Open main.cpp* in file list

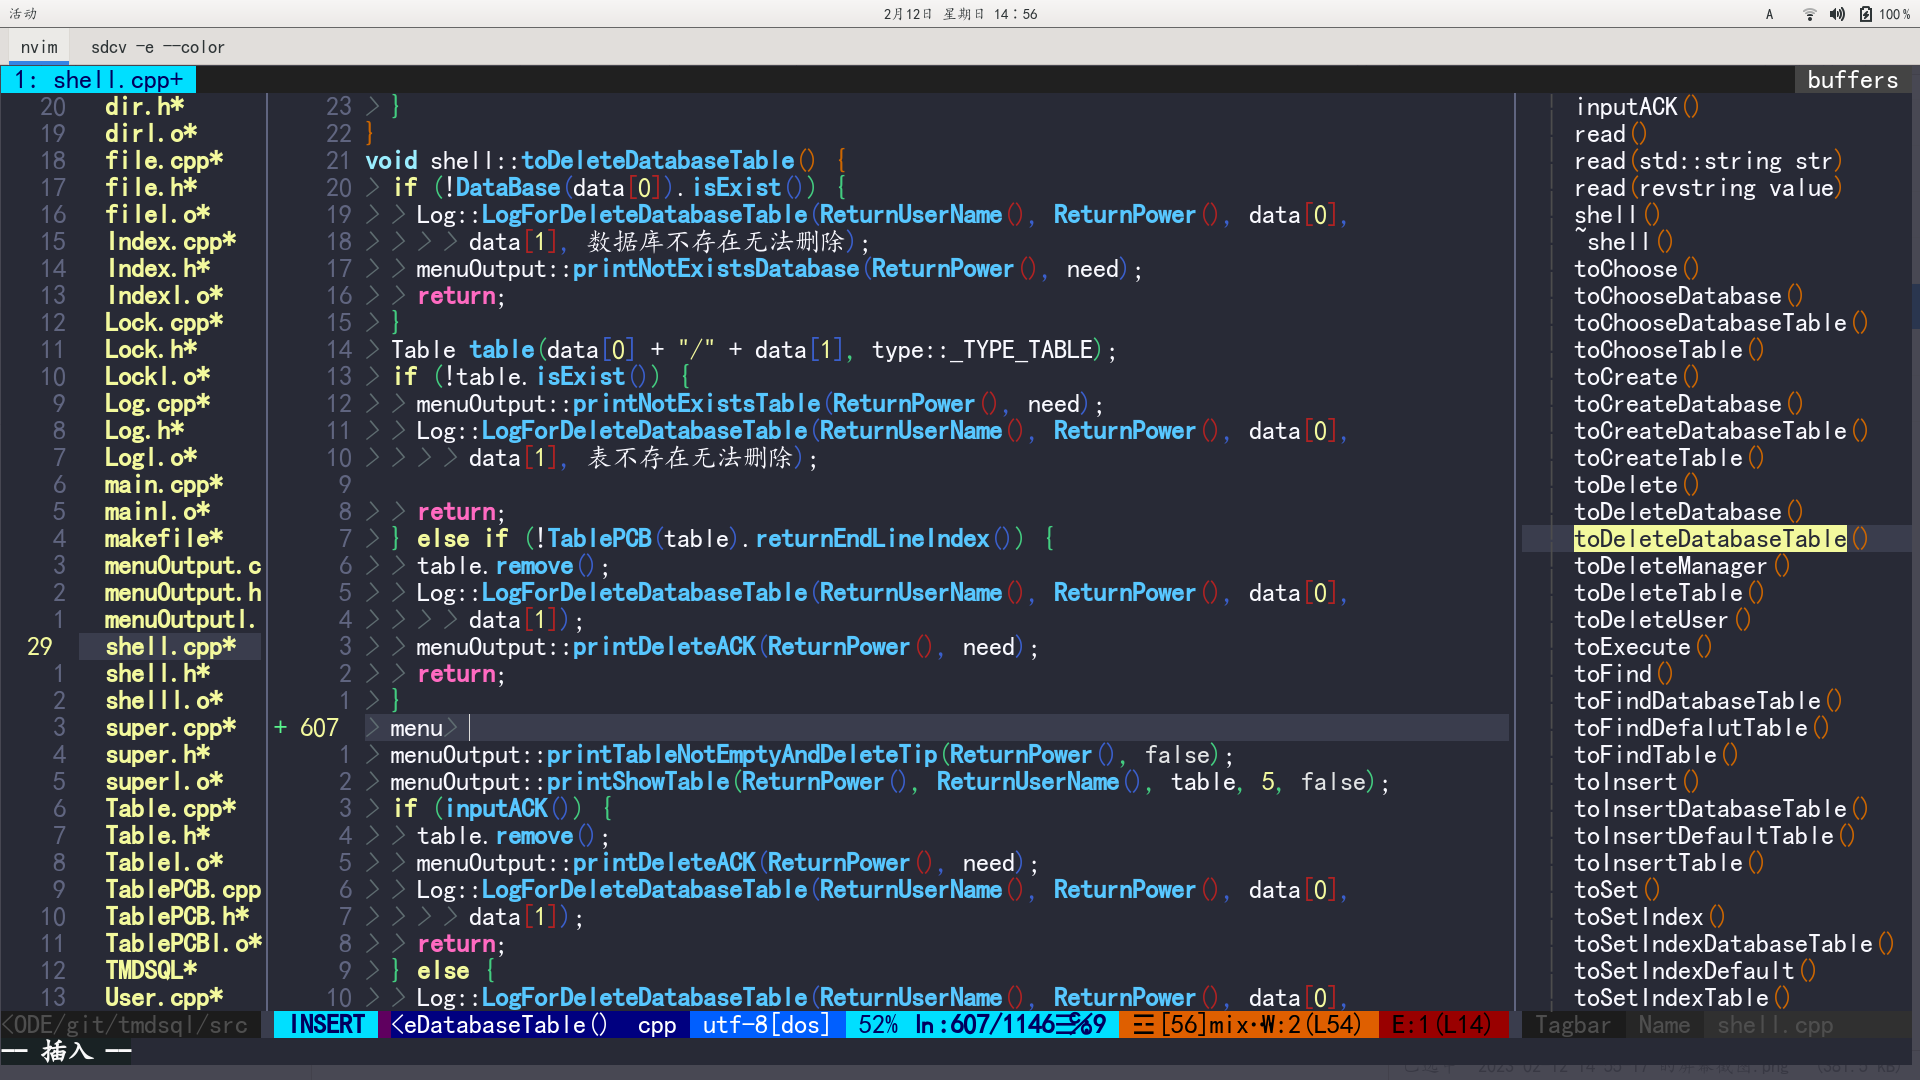164,485
